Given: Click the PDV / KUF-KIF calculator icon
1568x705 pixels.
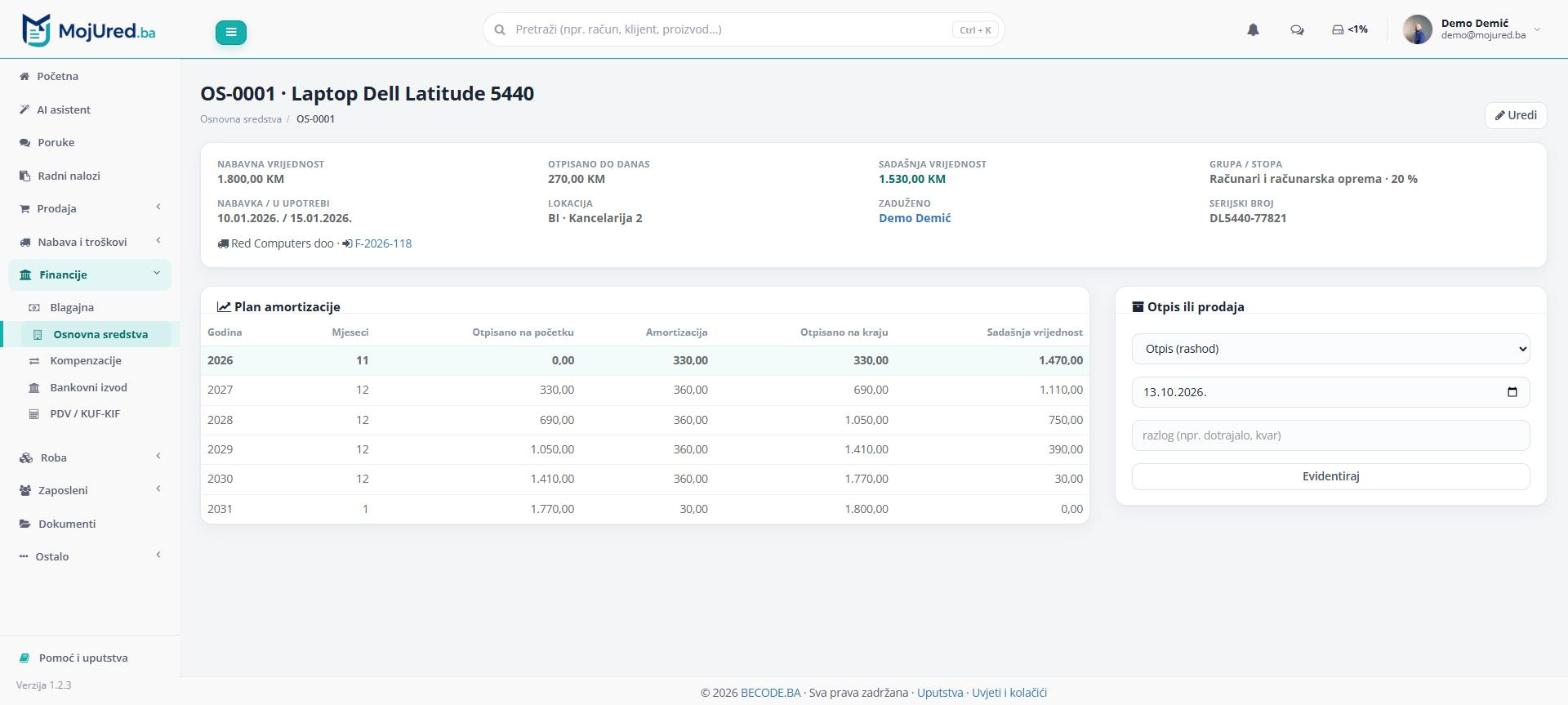Looking at the screenshot, I should pyautogui.click(x=34, y=414).
